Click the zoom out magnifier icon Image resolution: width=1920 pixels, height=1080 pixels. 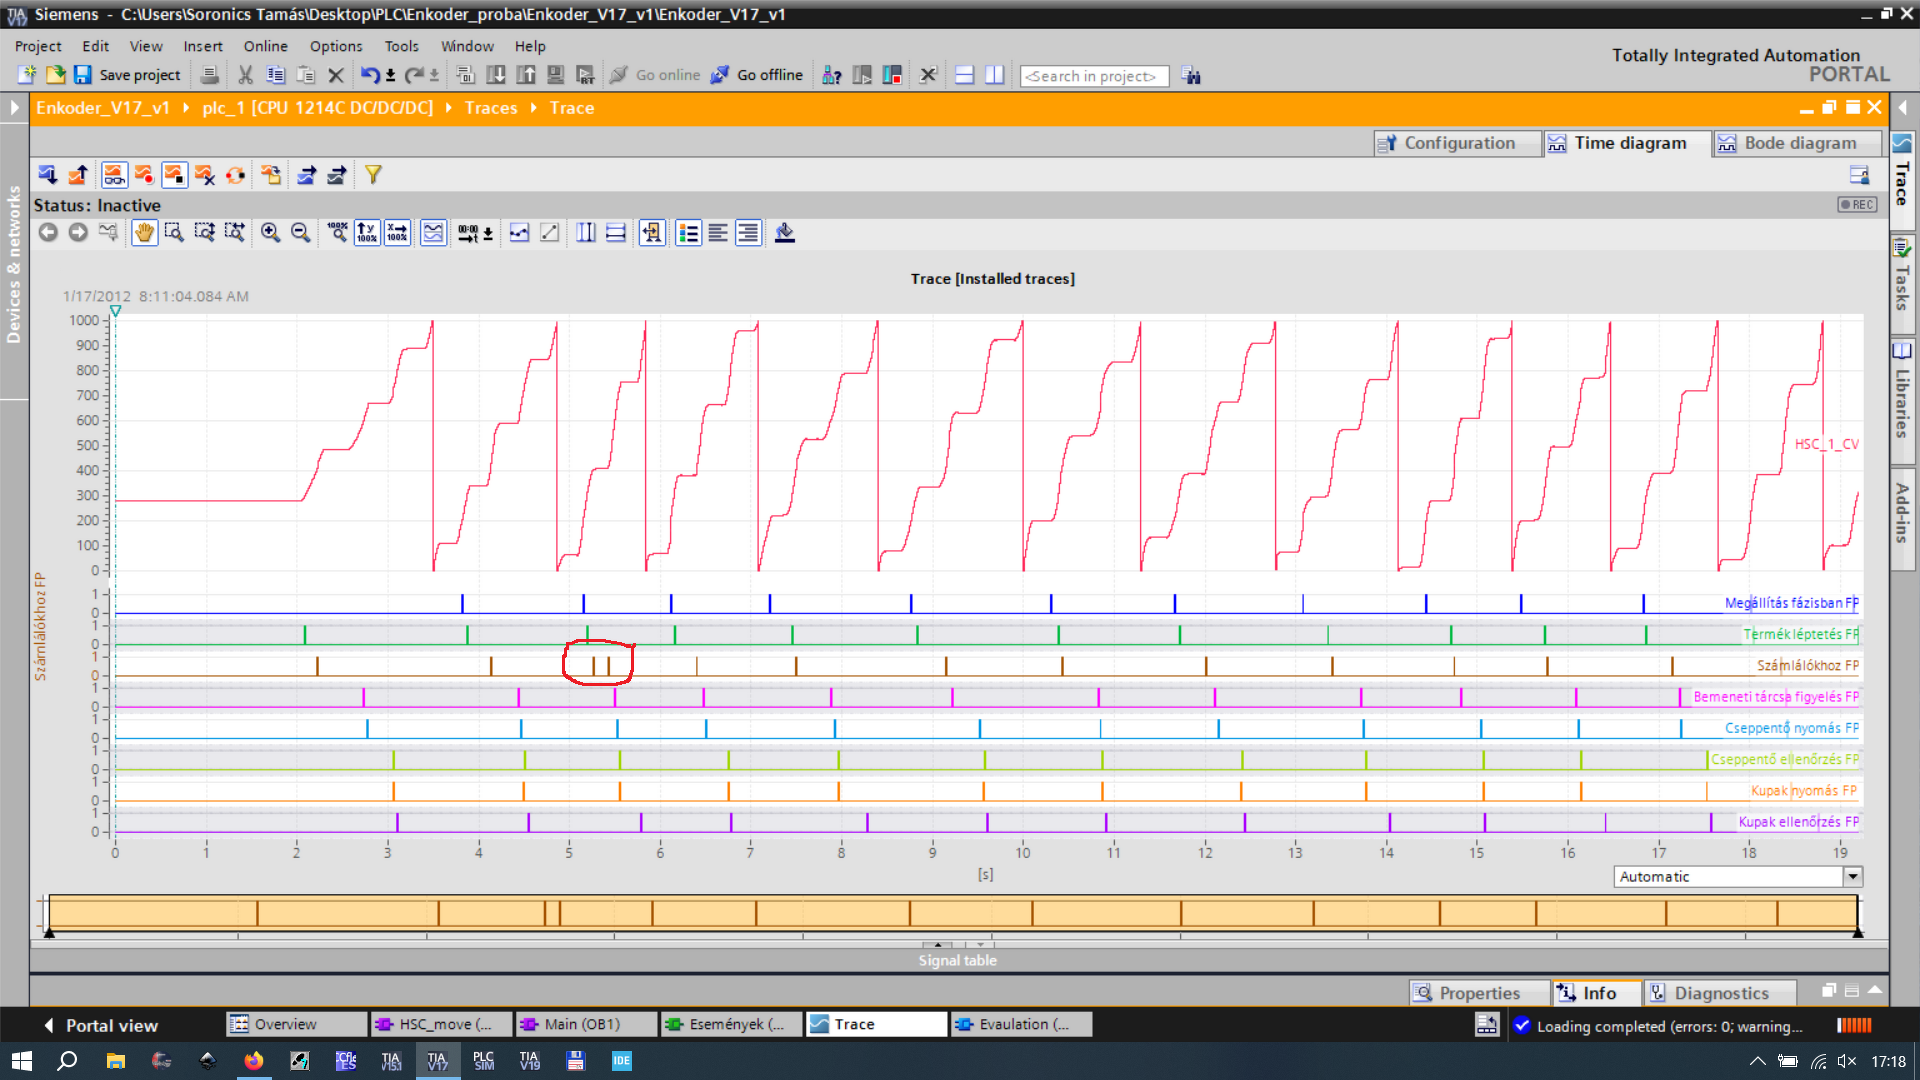click(x=300, y=233)
